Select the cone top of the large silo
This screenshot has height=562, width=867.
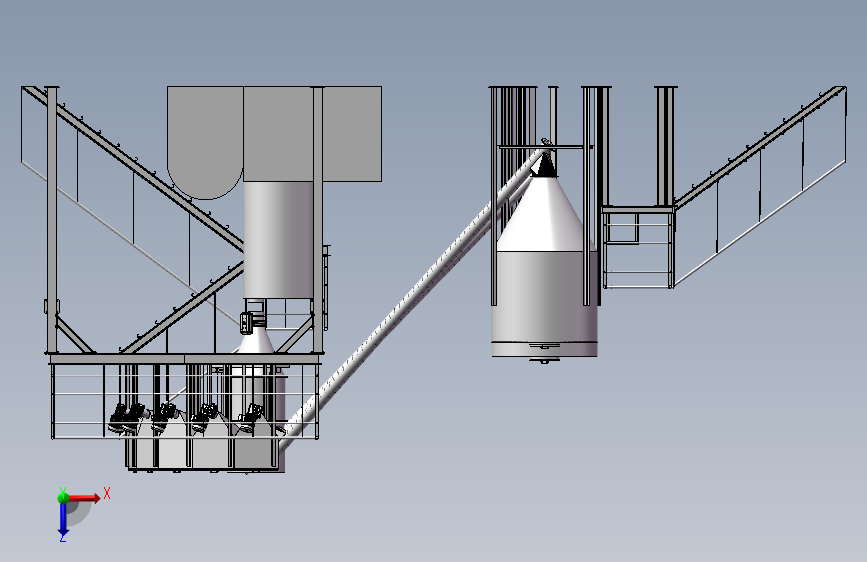pos(546,214)
